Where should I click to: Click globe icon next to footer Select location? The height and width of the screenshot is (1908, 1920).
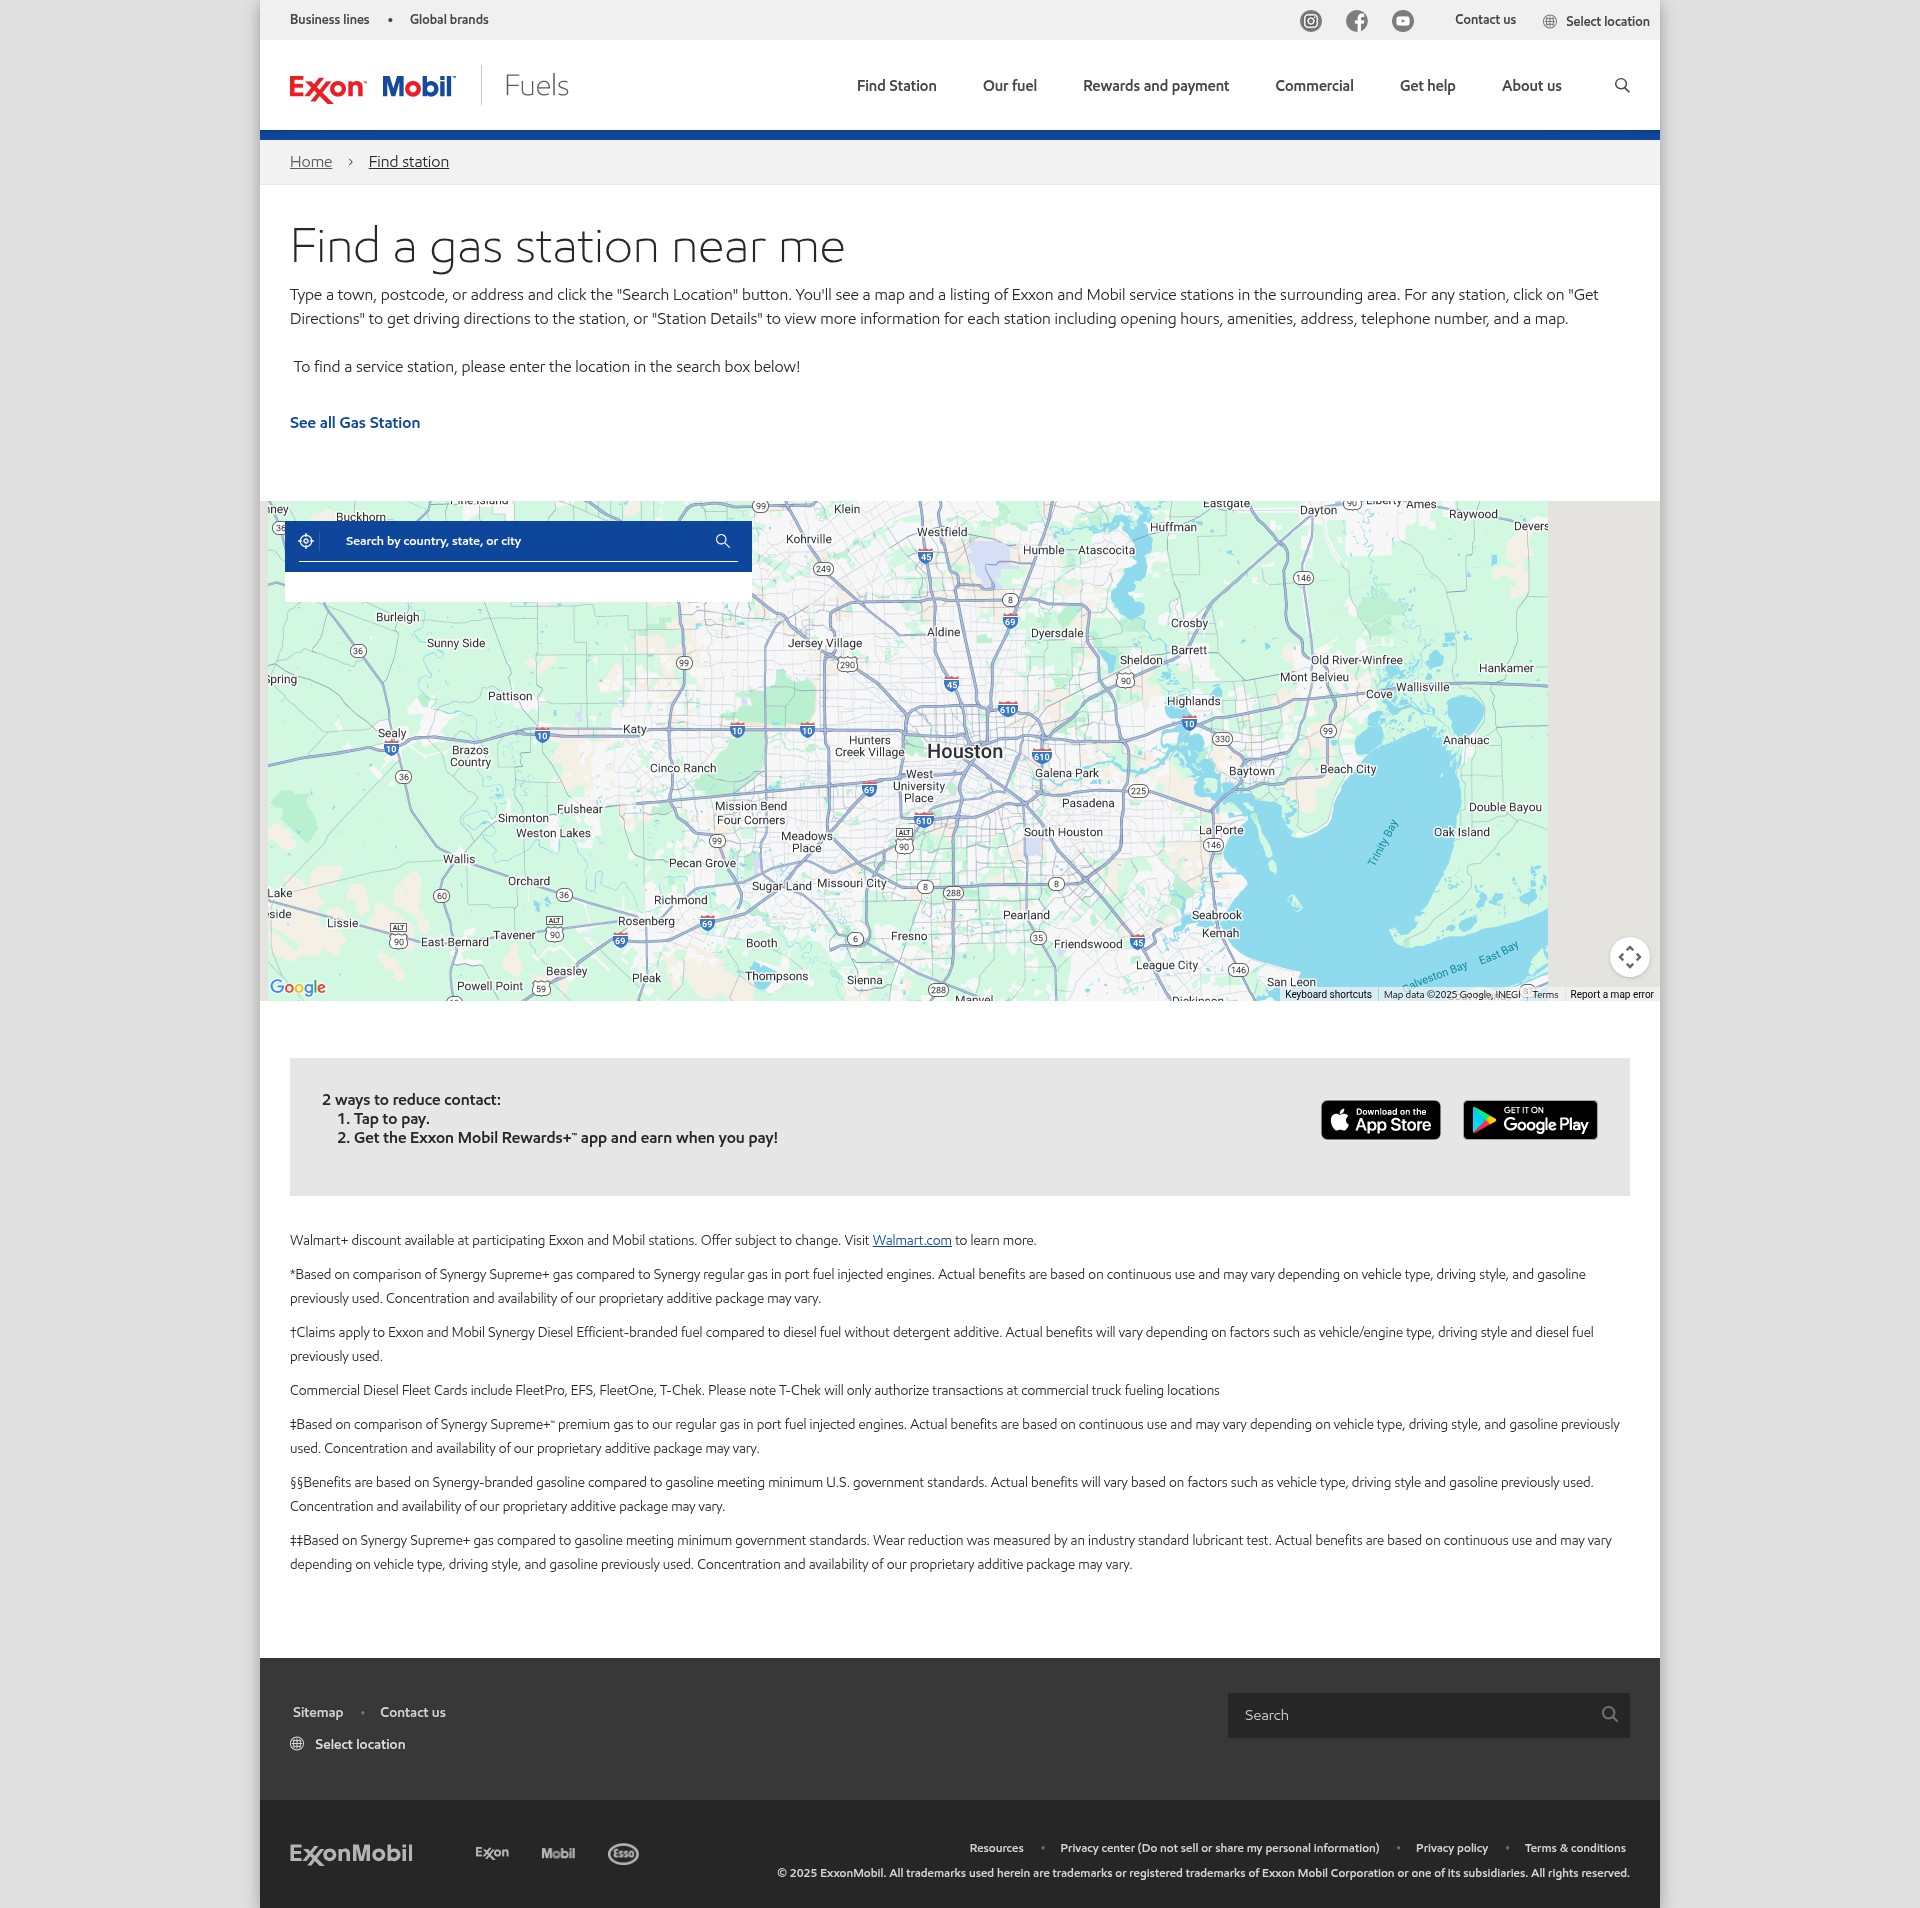(297, 1743)
